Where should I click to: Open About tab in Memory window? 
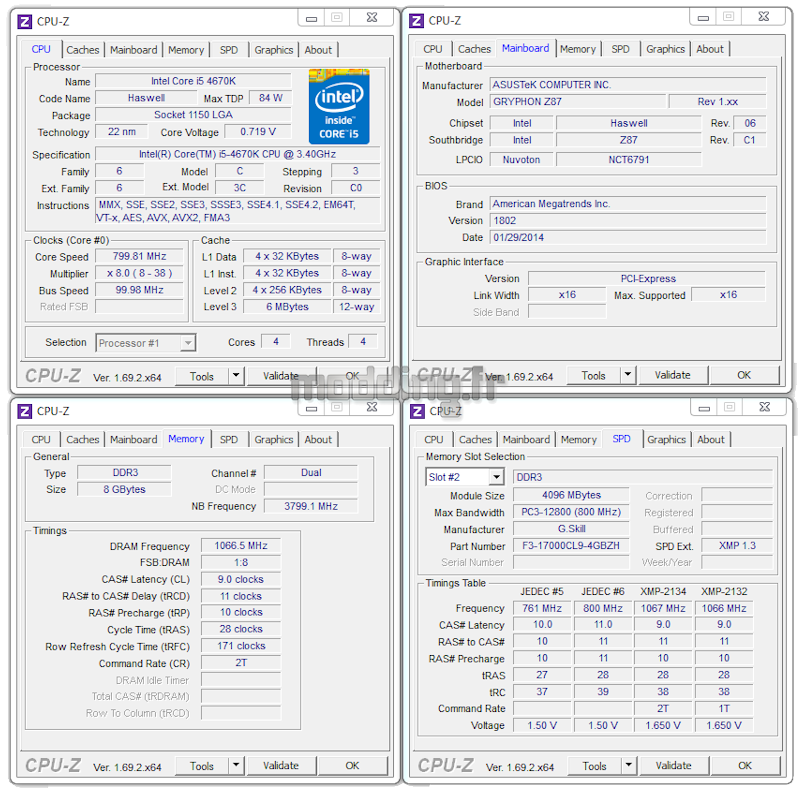pyautogui.click(x=318, y=439)
